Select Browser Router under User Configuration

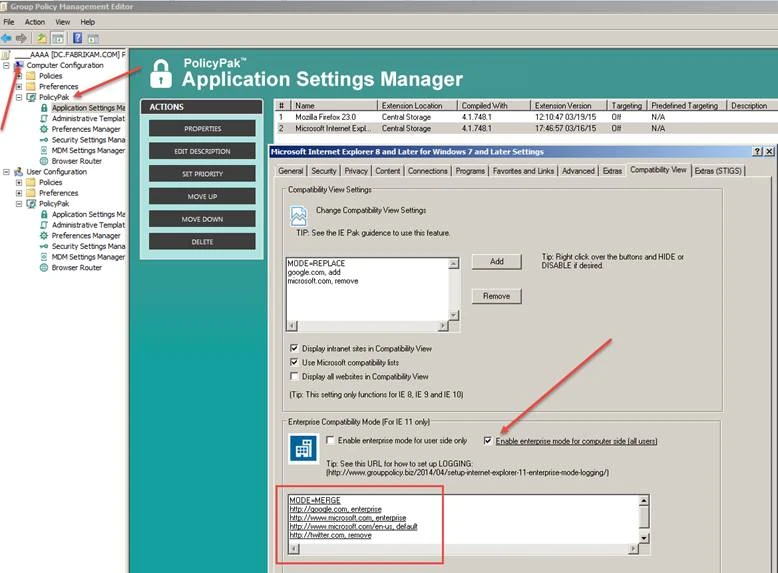pos(76,267)
